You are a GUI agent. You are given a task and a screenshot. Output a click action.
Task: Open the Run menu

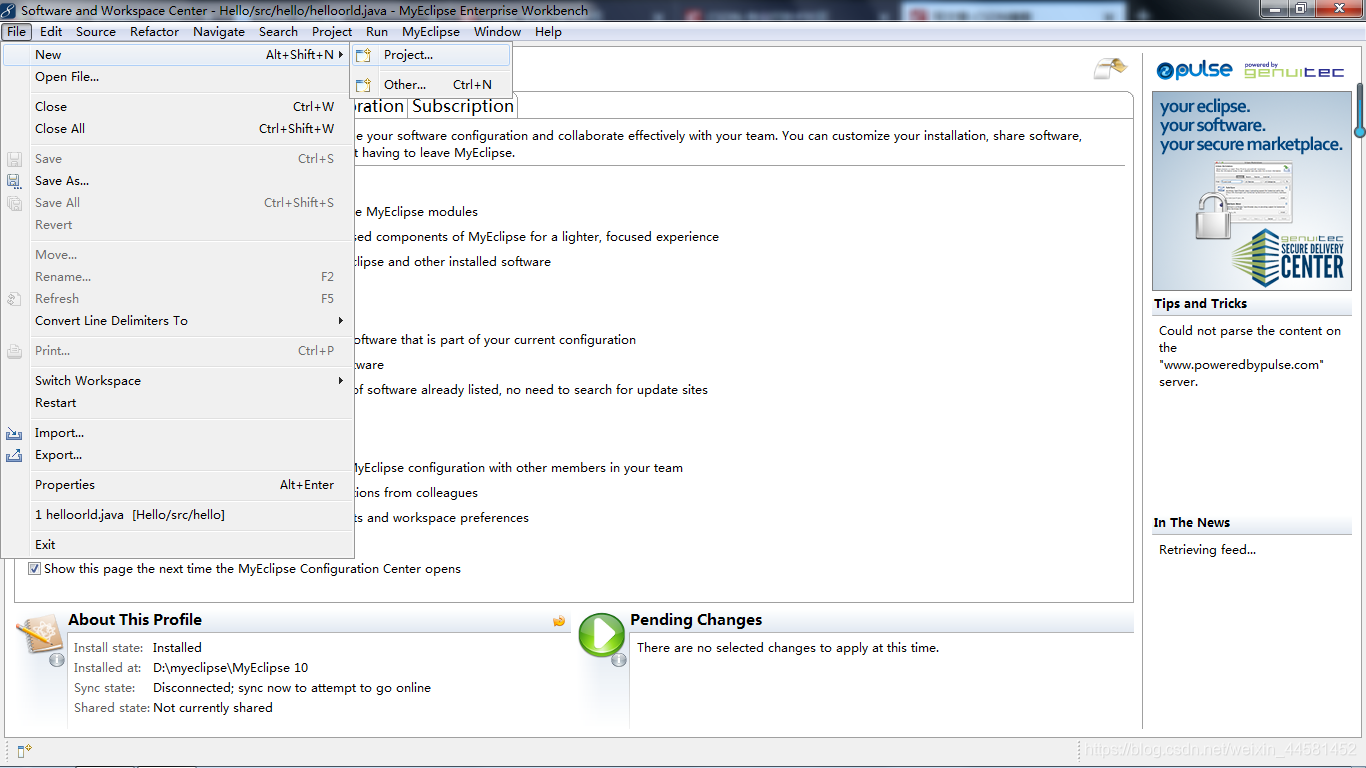(x=377, y=32)
